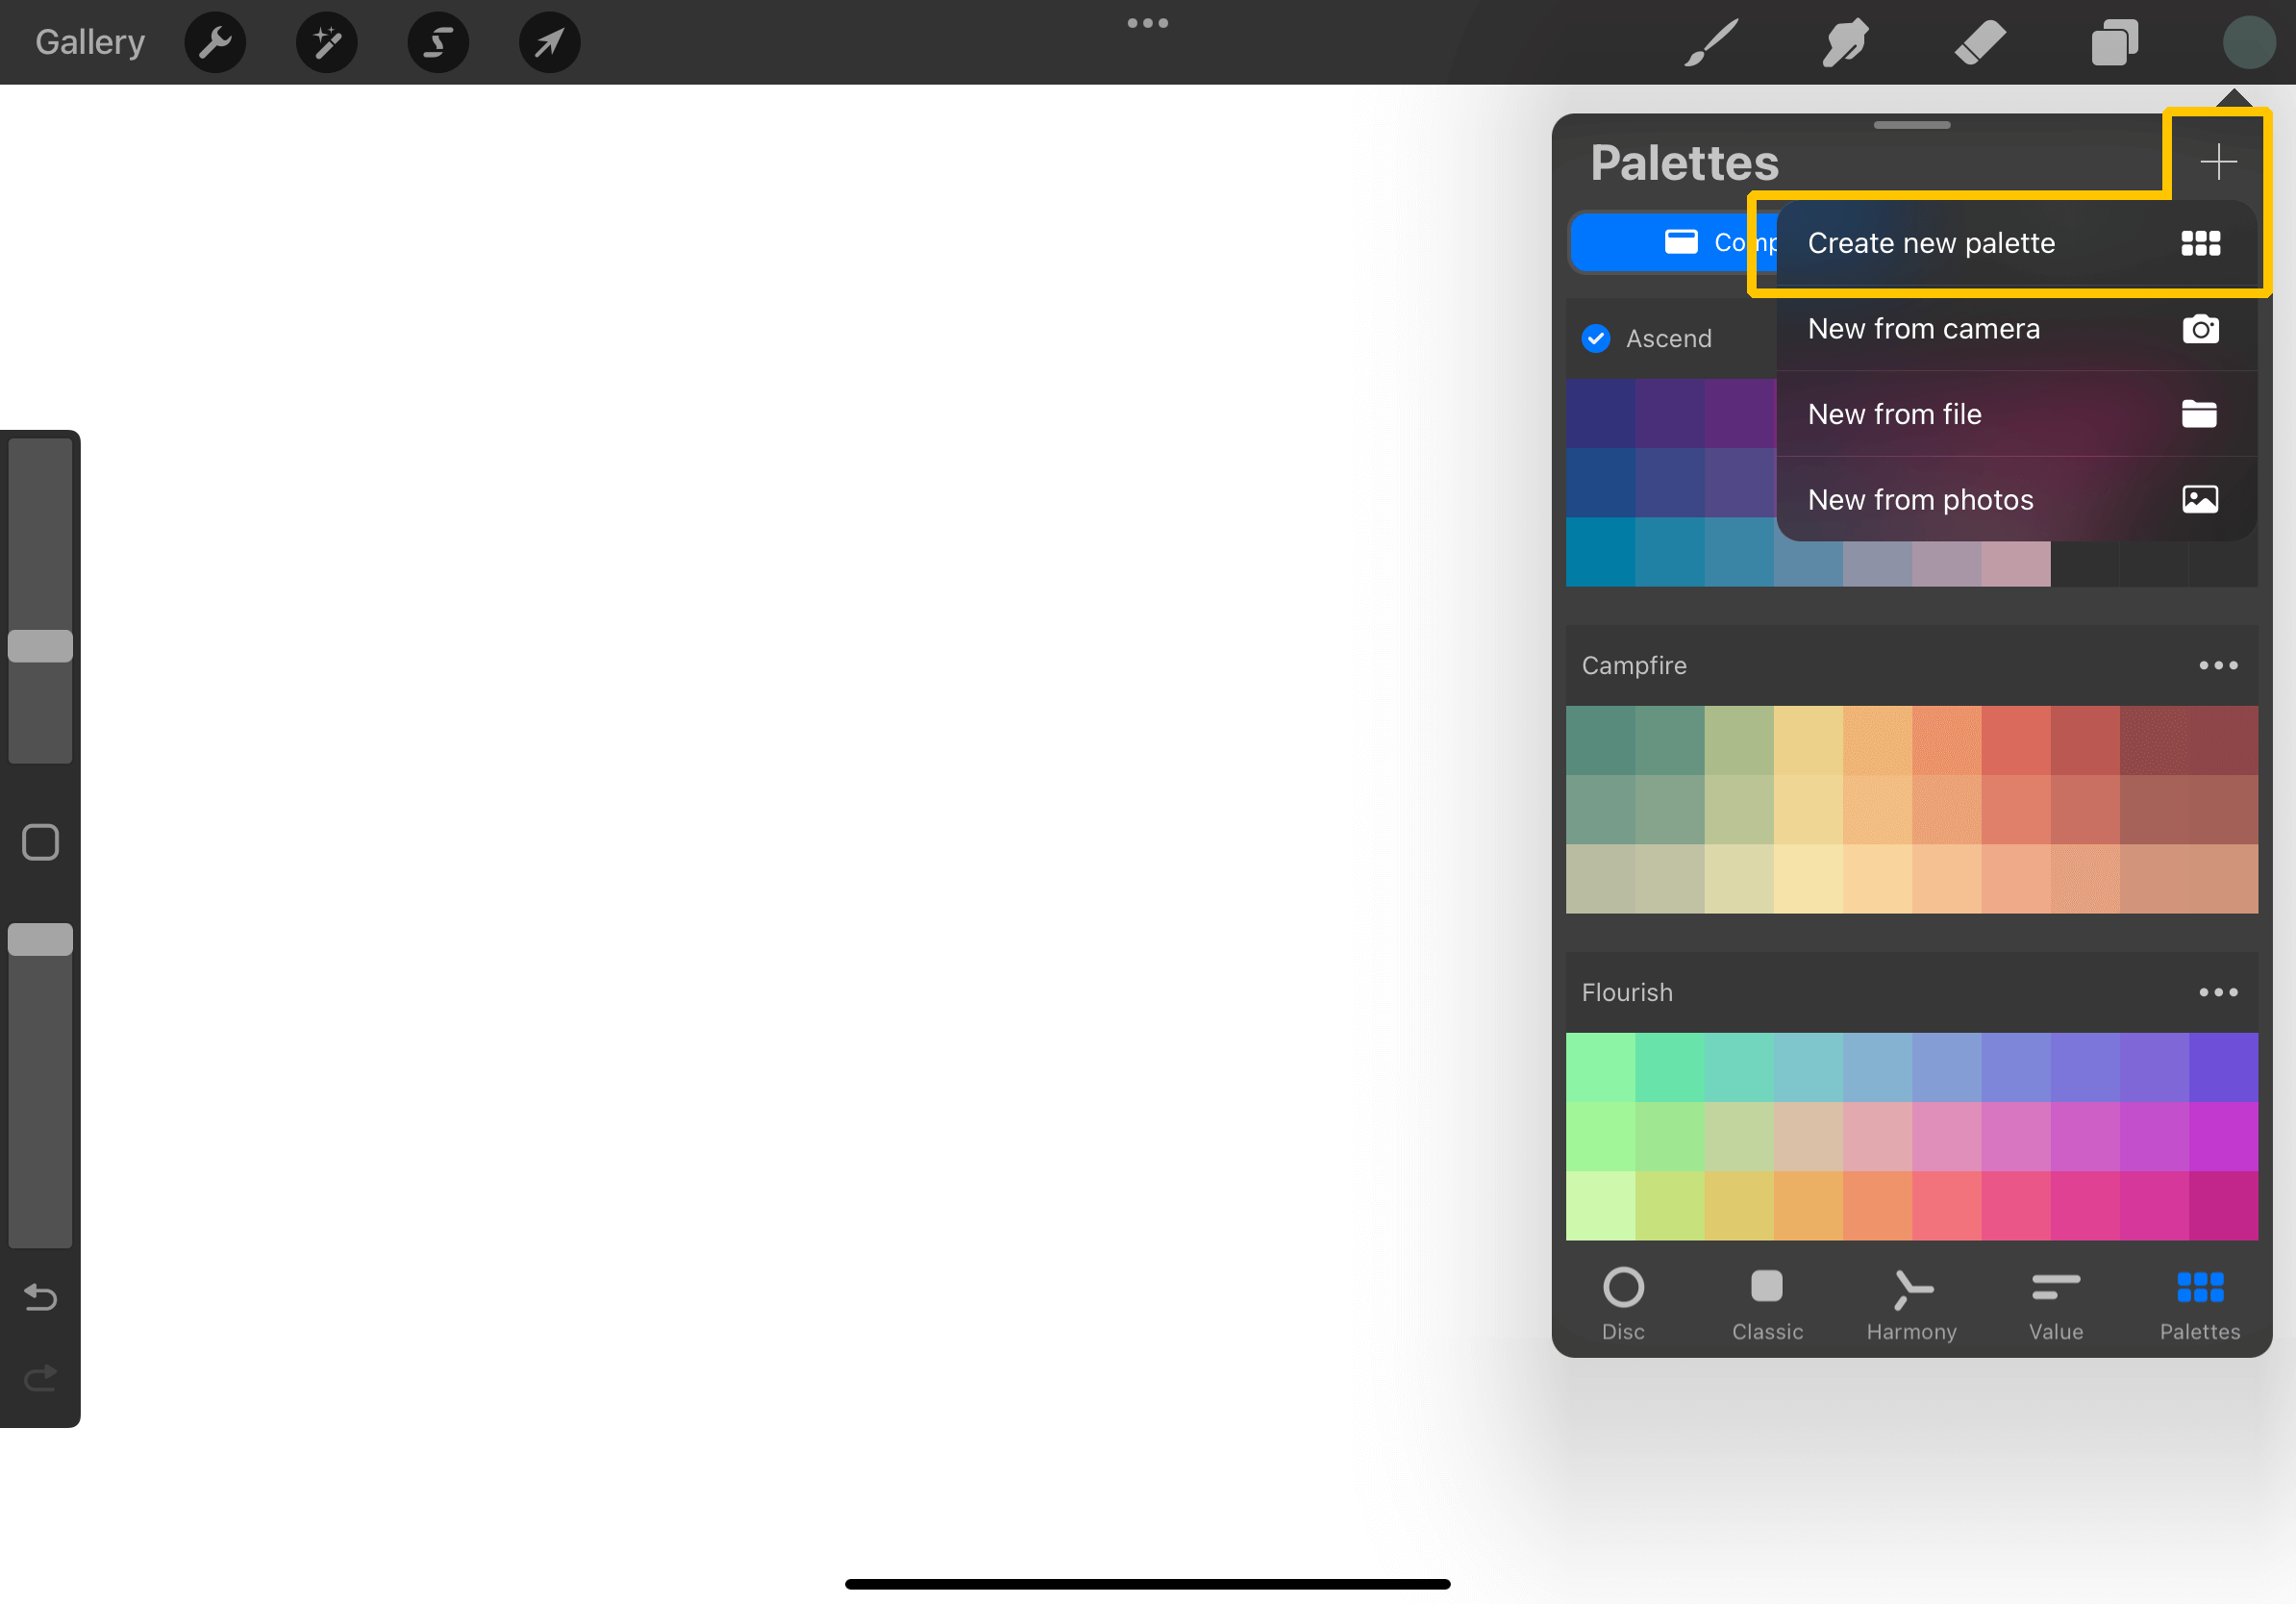The width and height of the screenshot is (2296, 1604).
Task: Select the Smudge tool
Action: point(1844,42)
